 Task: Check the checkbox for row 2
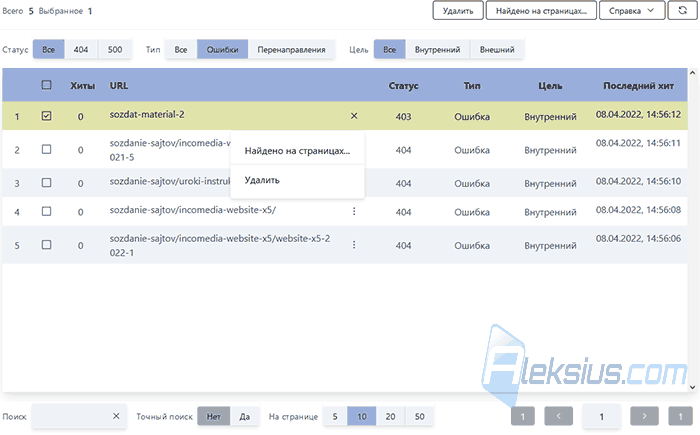(46, 149)
